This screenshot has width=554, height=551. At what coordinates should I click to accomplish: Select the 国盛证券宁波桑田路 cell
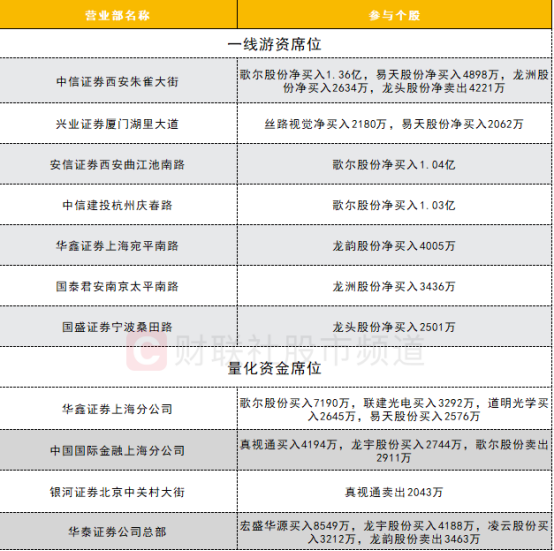(x=118, y=327)
